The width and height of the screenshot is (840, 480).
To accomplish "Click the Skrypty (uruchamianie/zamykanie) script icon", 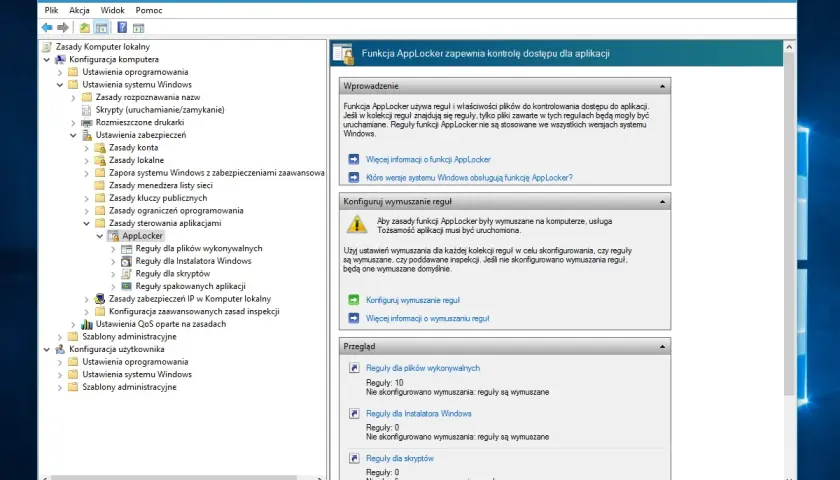I will pyautogui.click(x=86, y=110).
